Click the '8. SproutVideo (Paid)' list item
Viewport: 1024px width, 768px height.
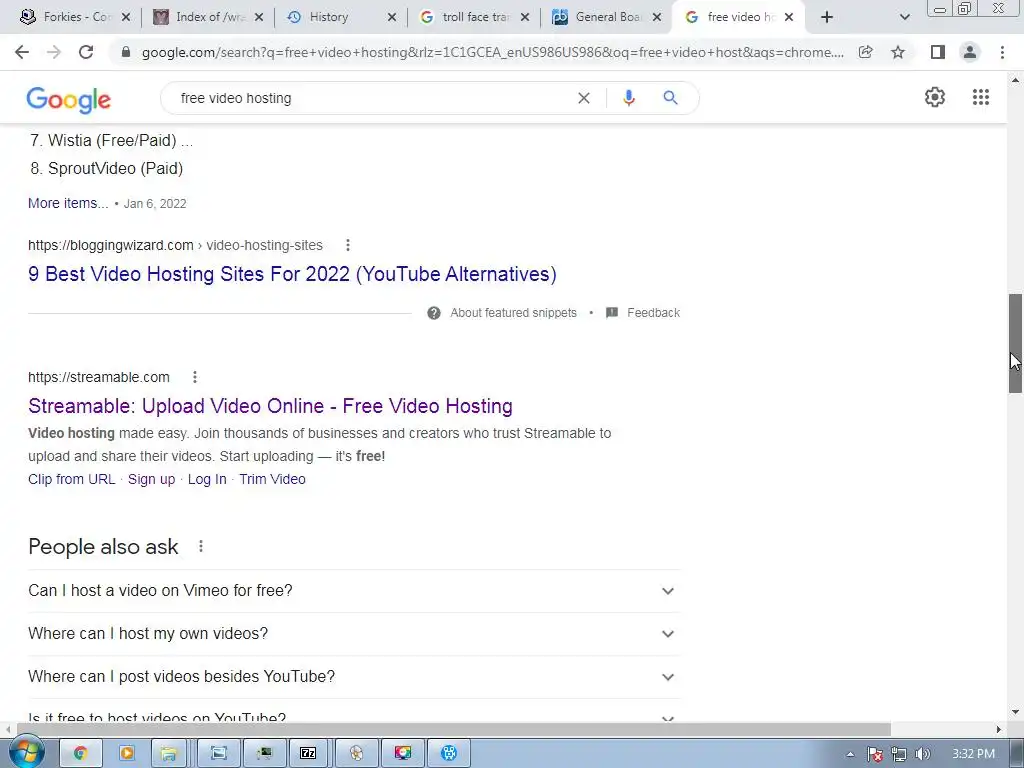106,168
